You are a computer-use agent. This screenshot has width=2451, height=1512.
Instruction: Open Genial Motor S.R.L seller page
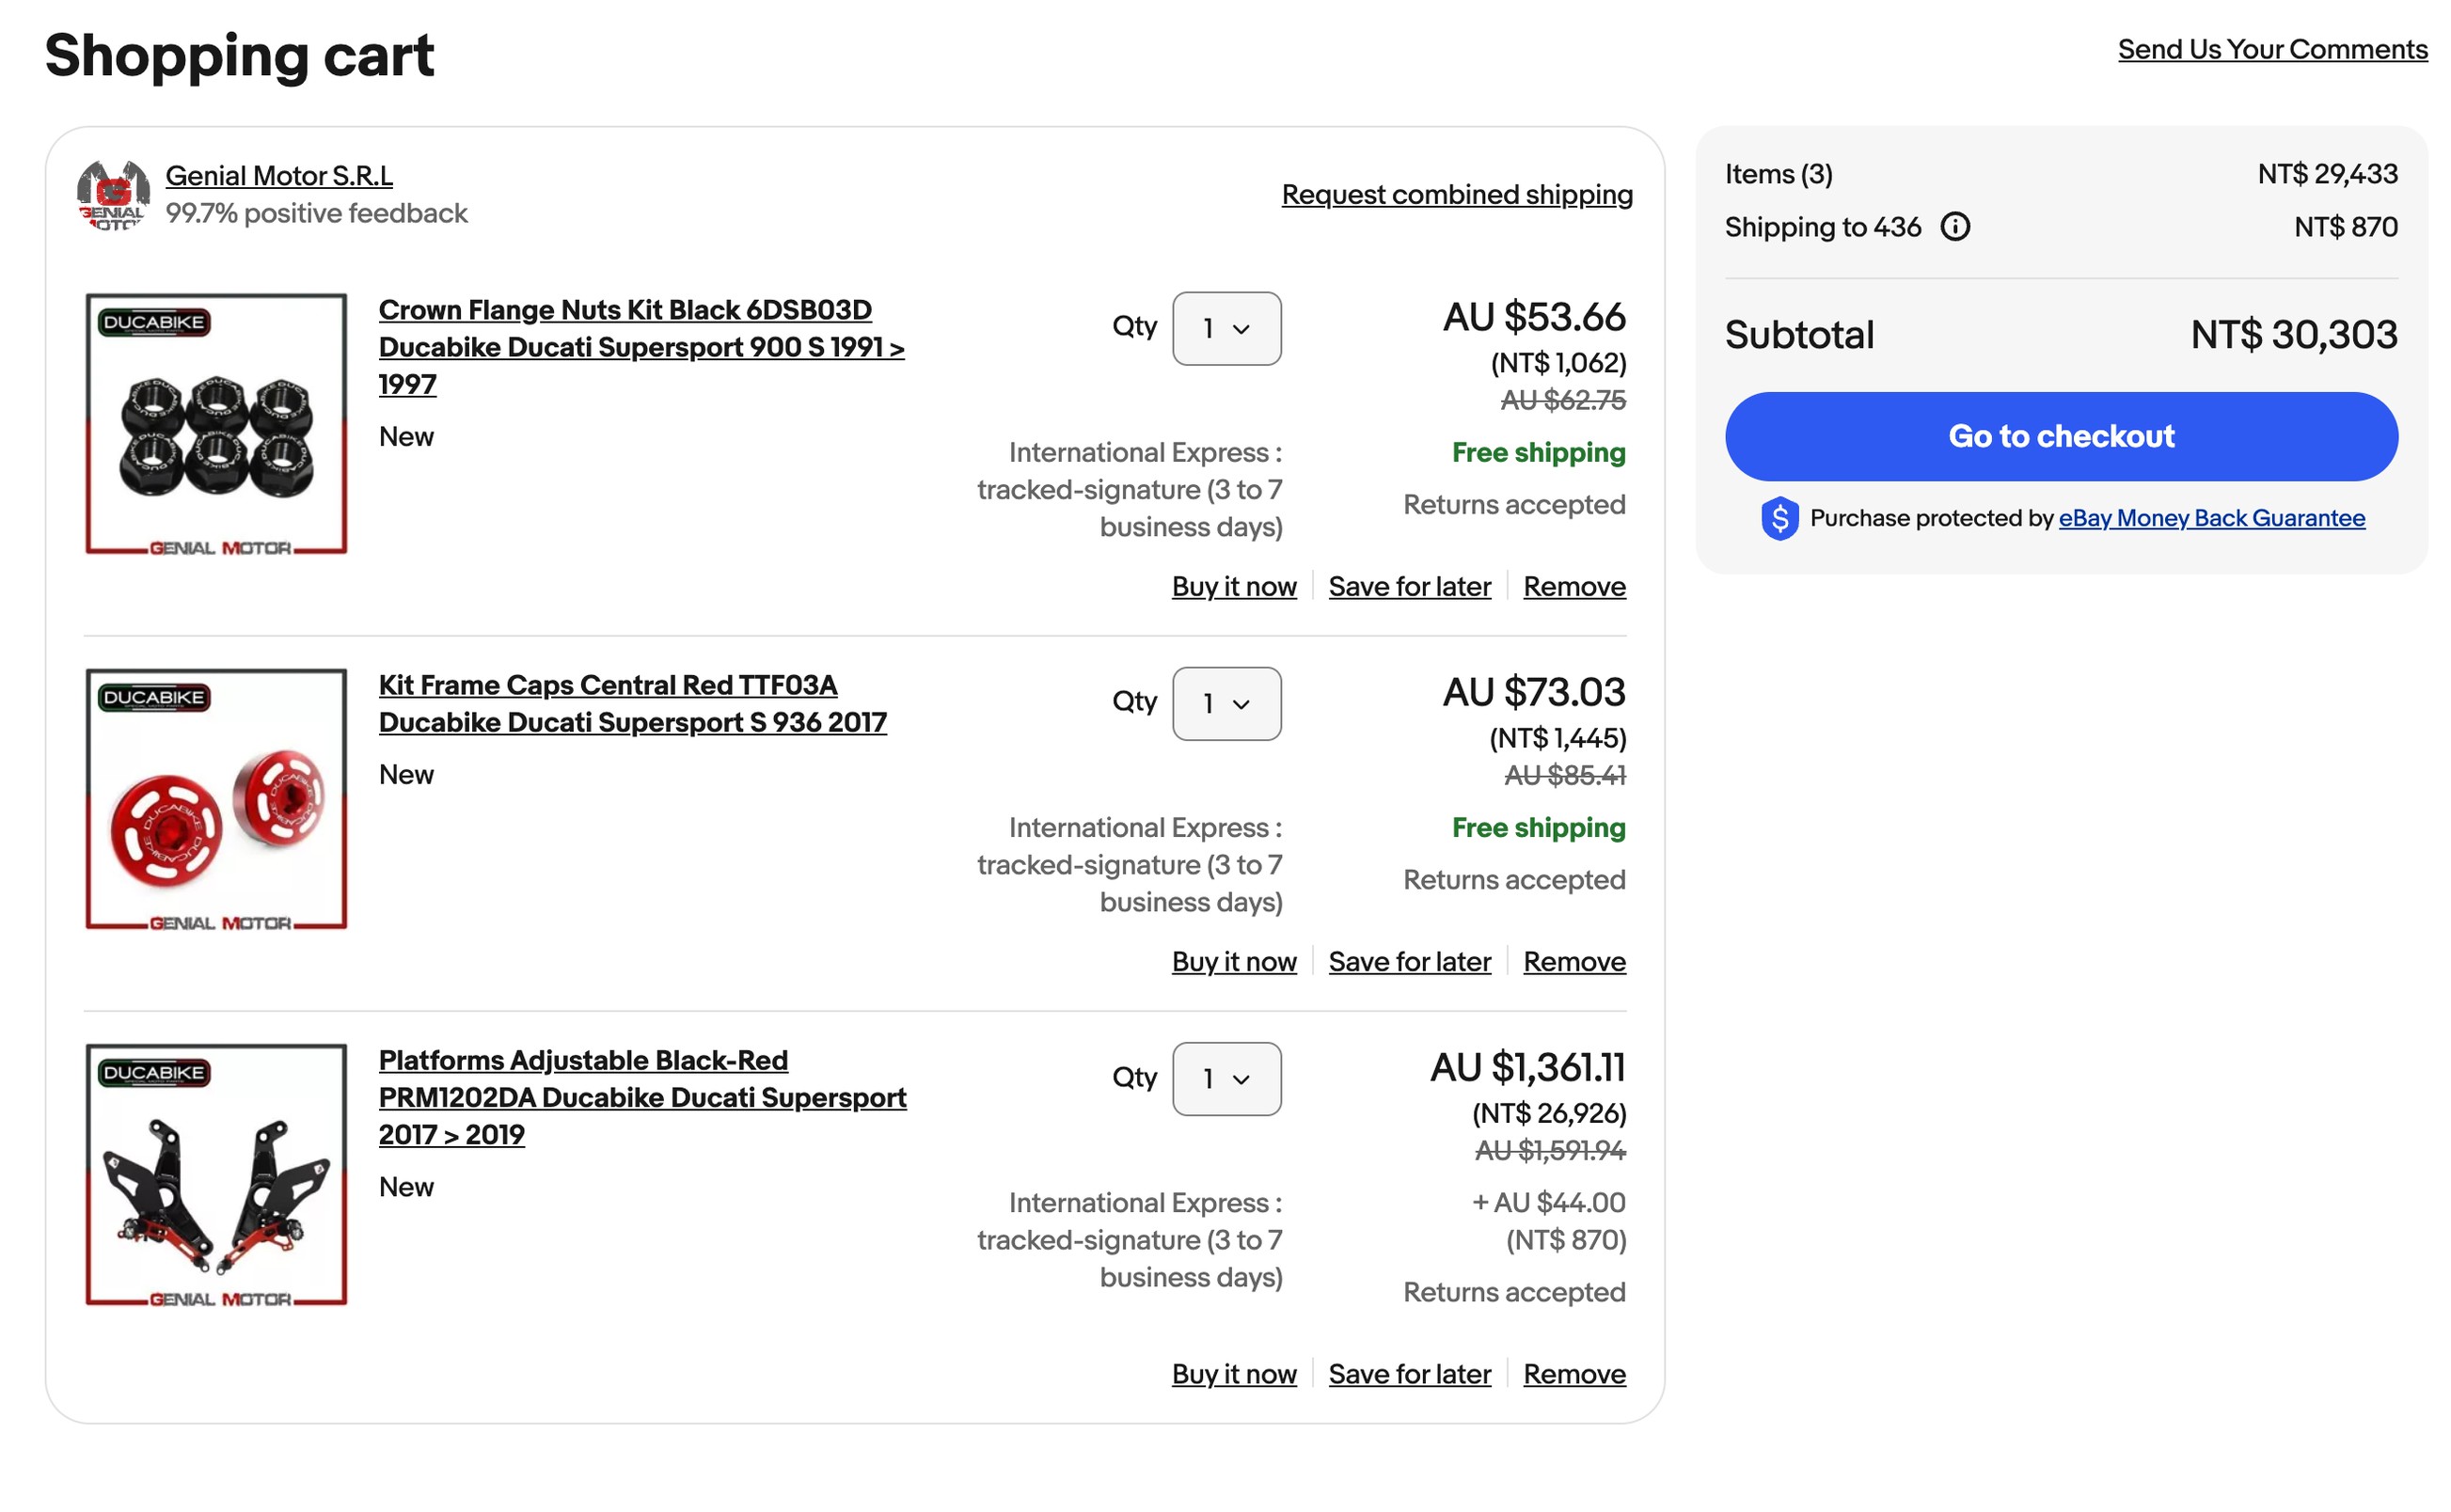pyautogui.click(x=279, y=175)
